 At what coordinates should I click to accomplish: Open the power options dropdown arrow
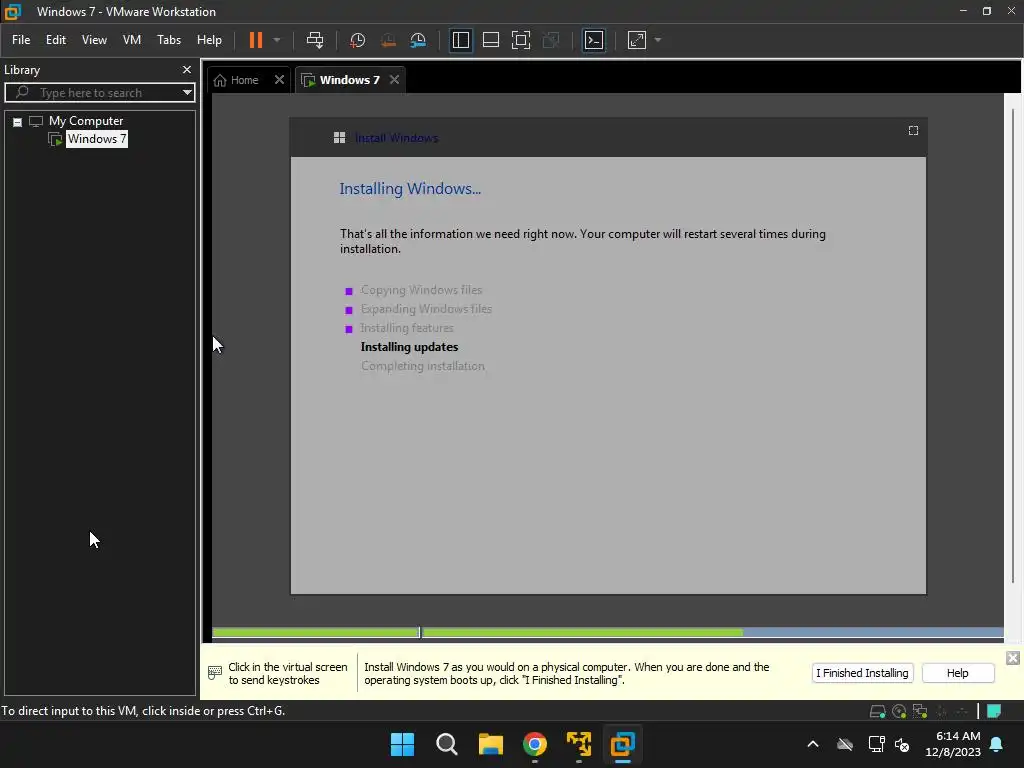pyautogui.click(x=277, y=40)
